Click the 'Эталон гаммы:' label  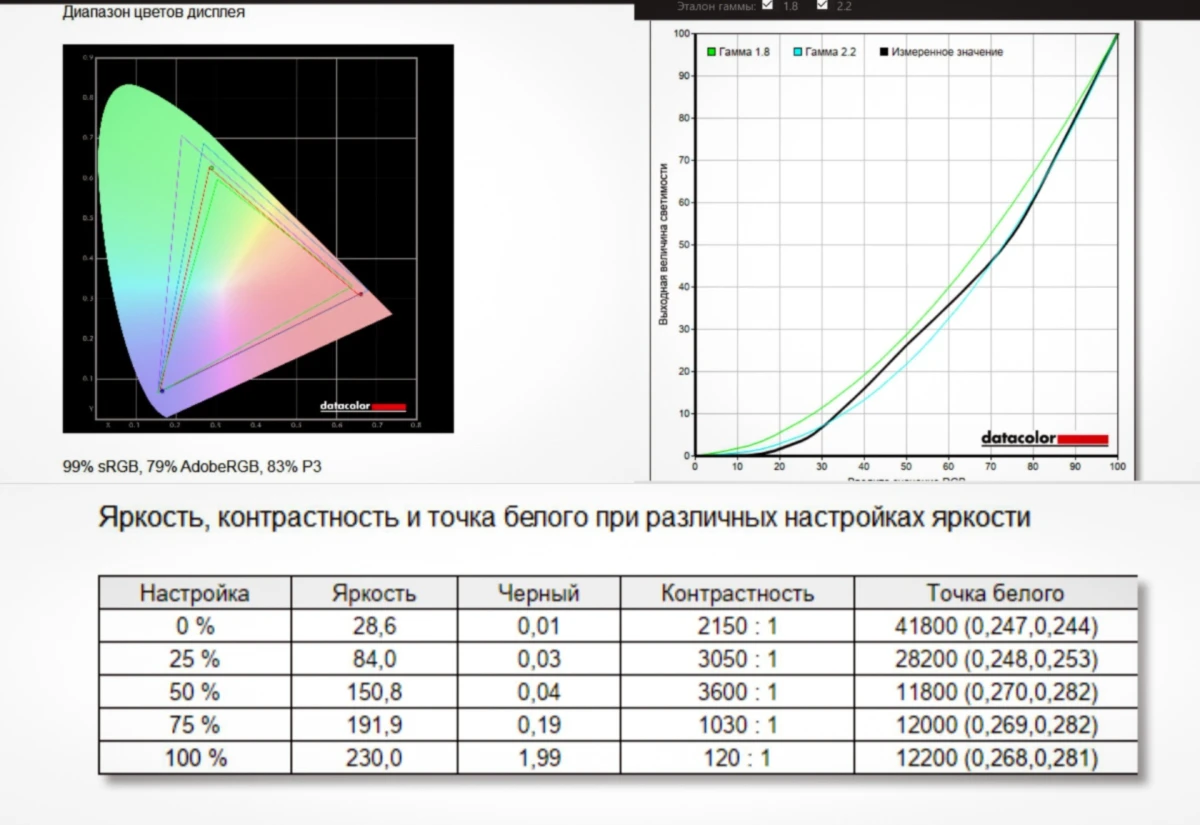coord(715,5)
